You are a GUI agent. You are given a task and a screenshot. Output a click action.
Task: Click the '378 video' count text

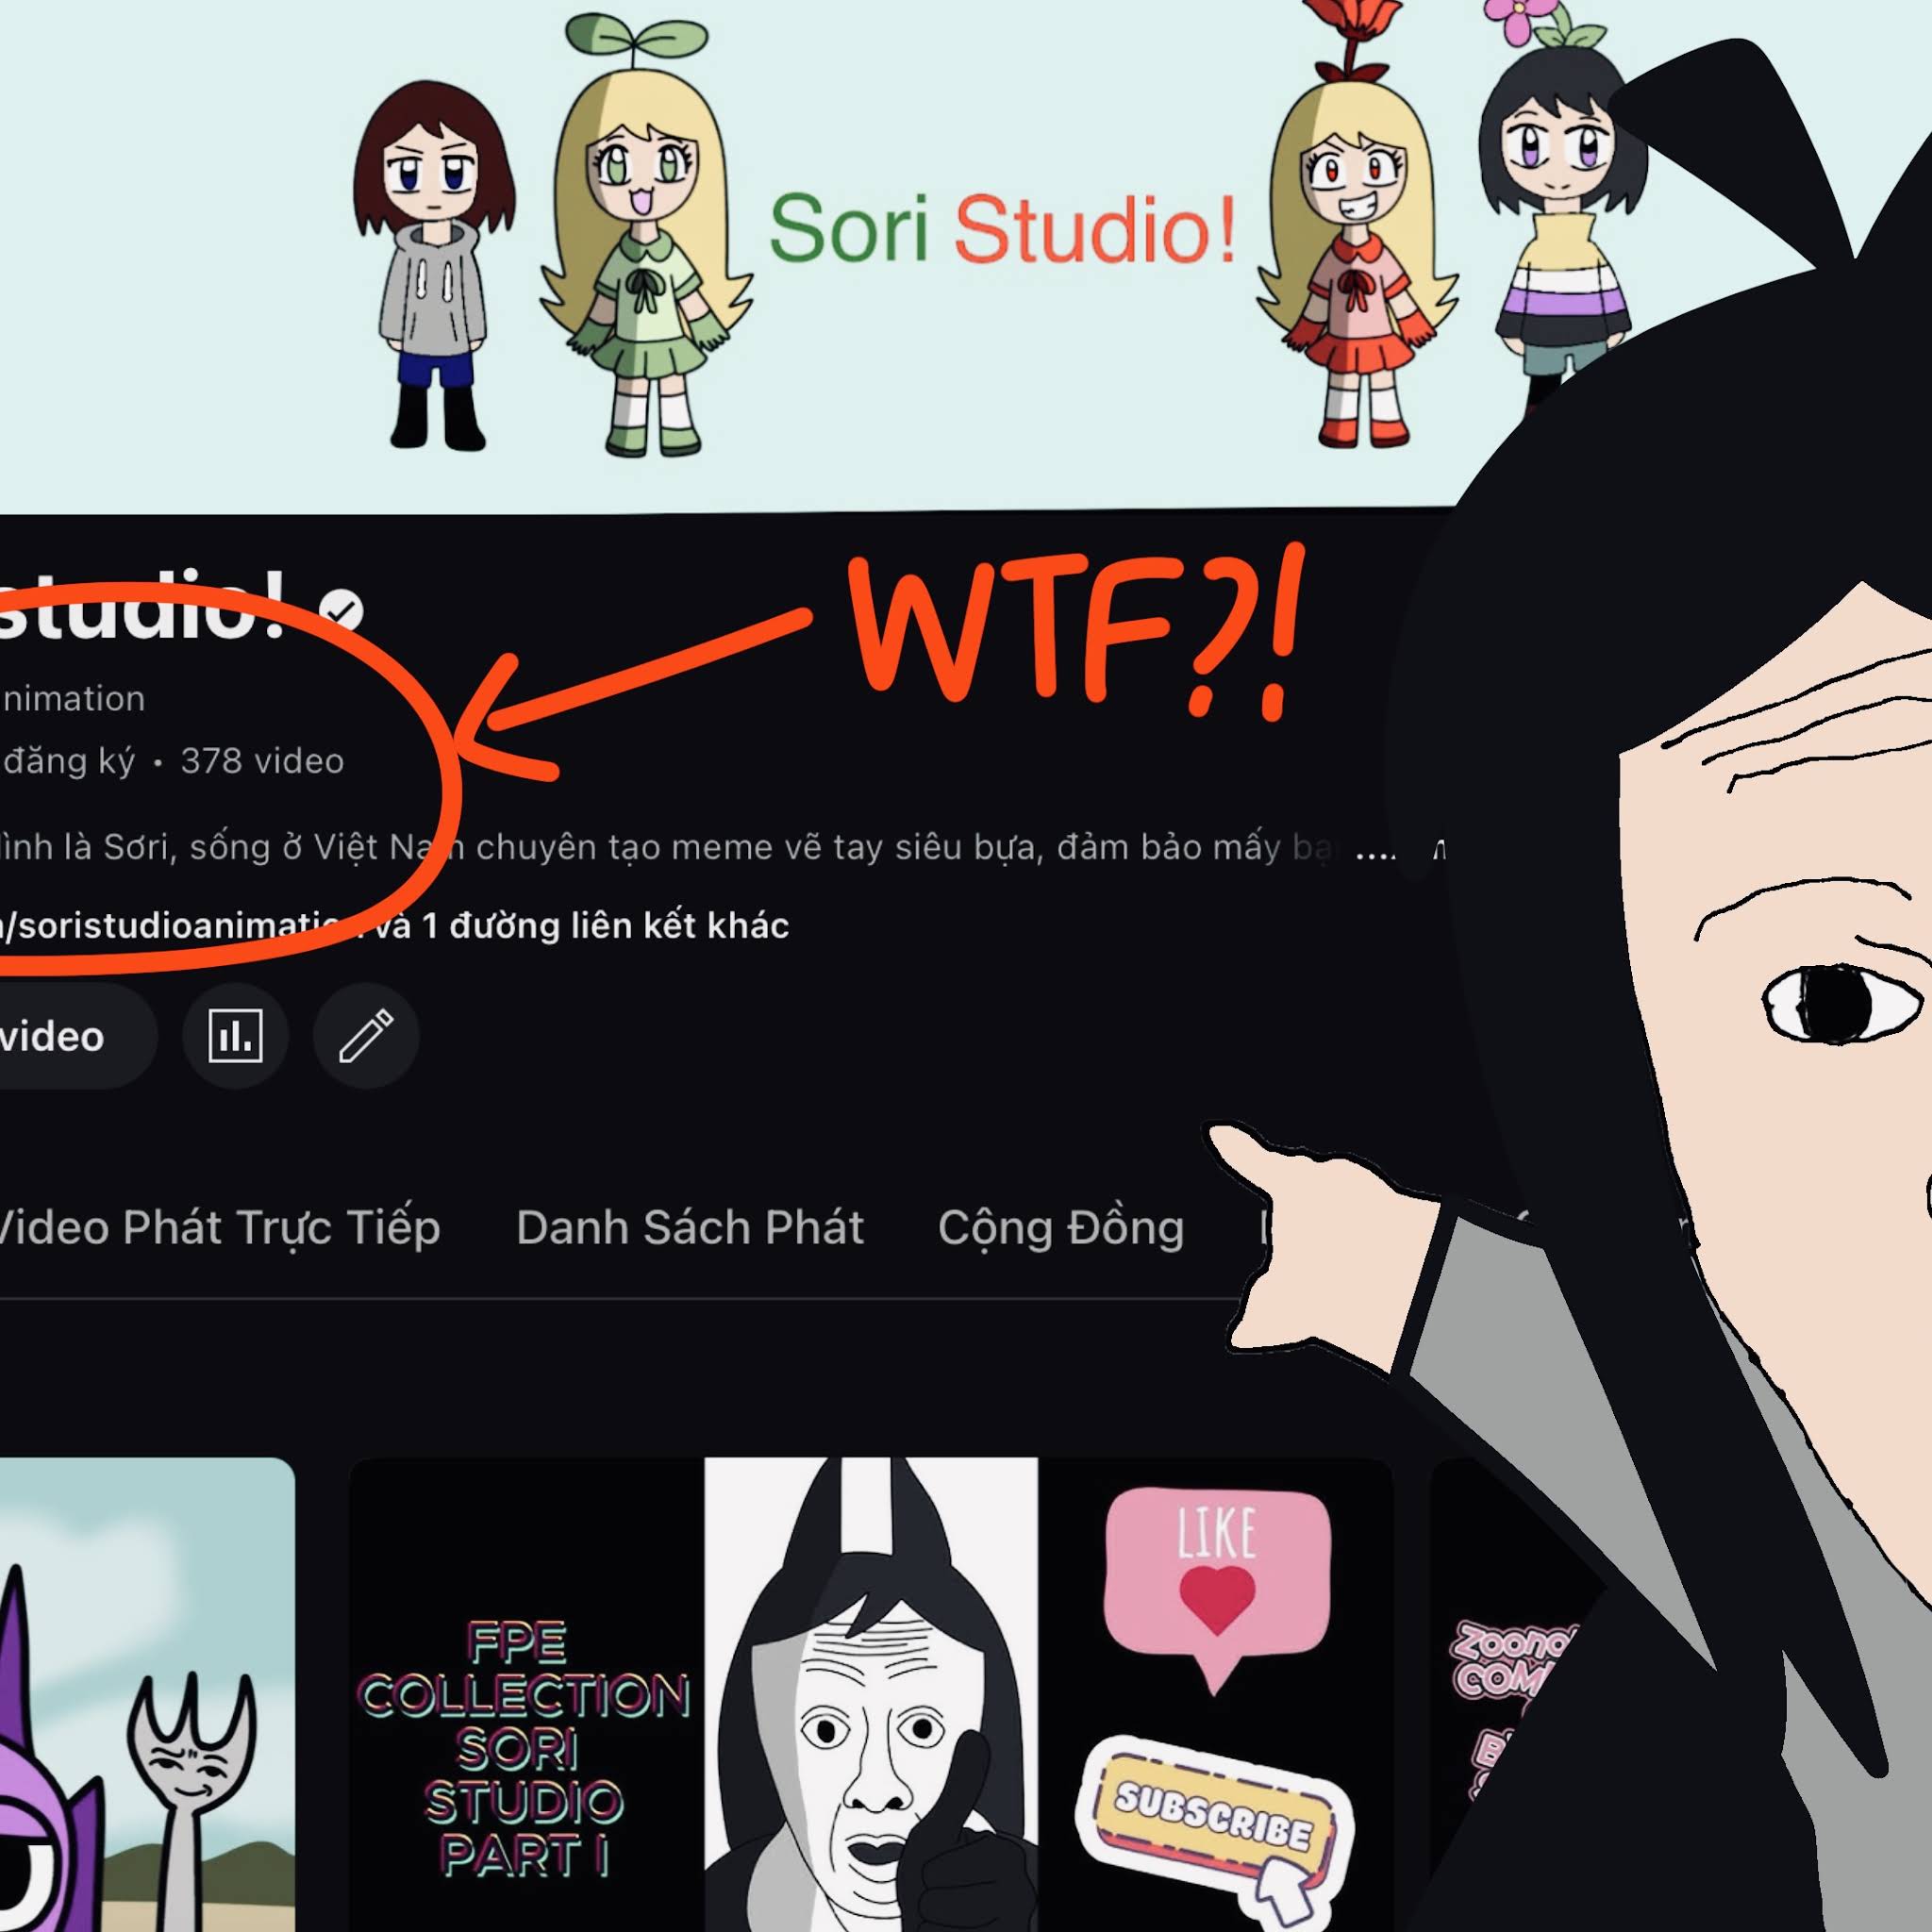[262, 761]
